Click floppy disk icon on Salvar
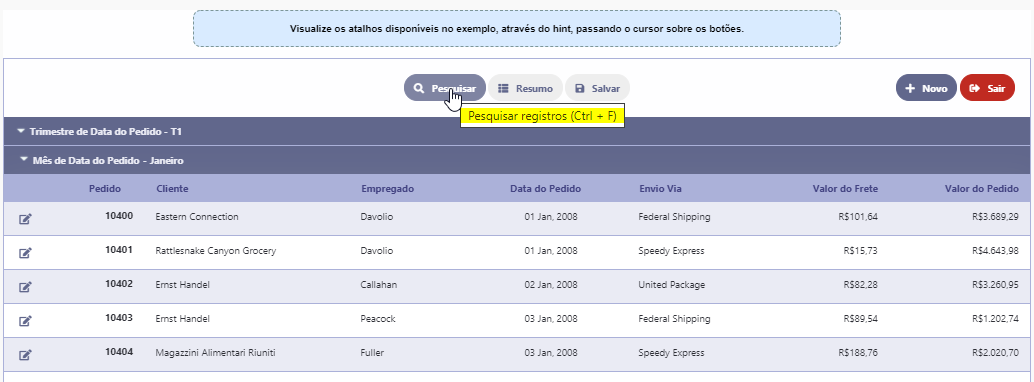This screenshot has height=382, width=1034. coord(580,88)
